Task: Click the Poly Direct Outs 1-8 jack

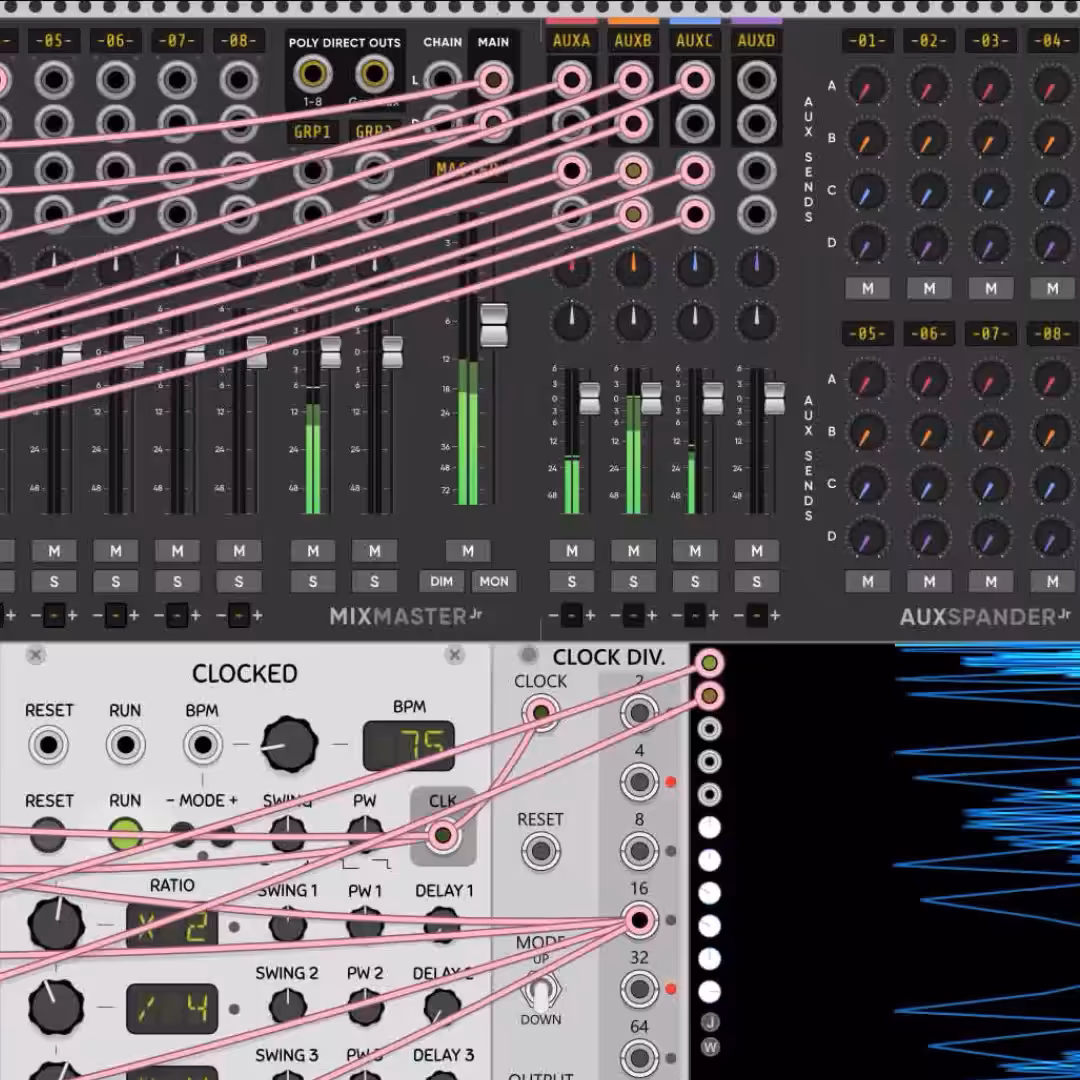Action: pyautogui.click(x=313, y=73)
